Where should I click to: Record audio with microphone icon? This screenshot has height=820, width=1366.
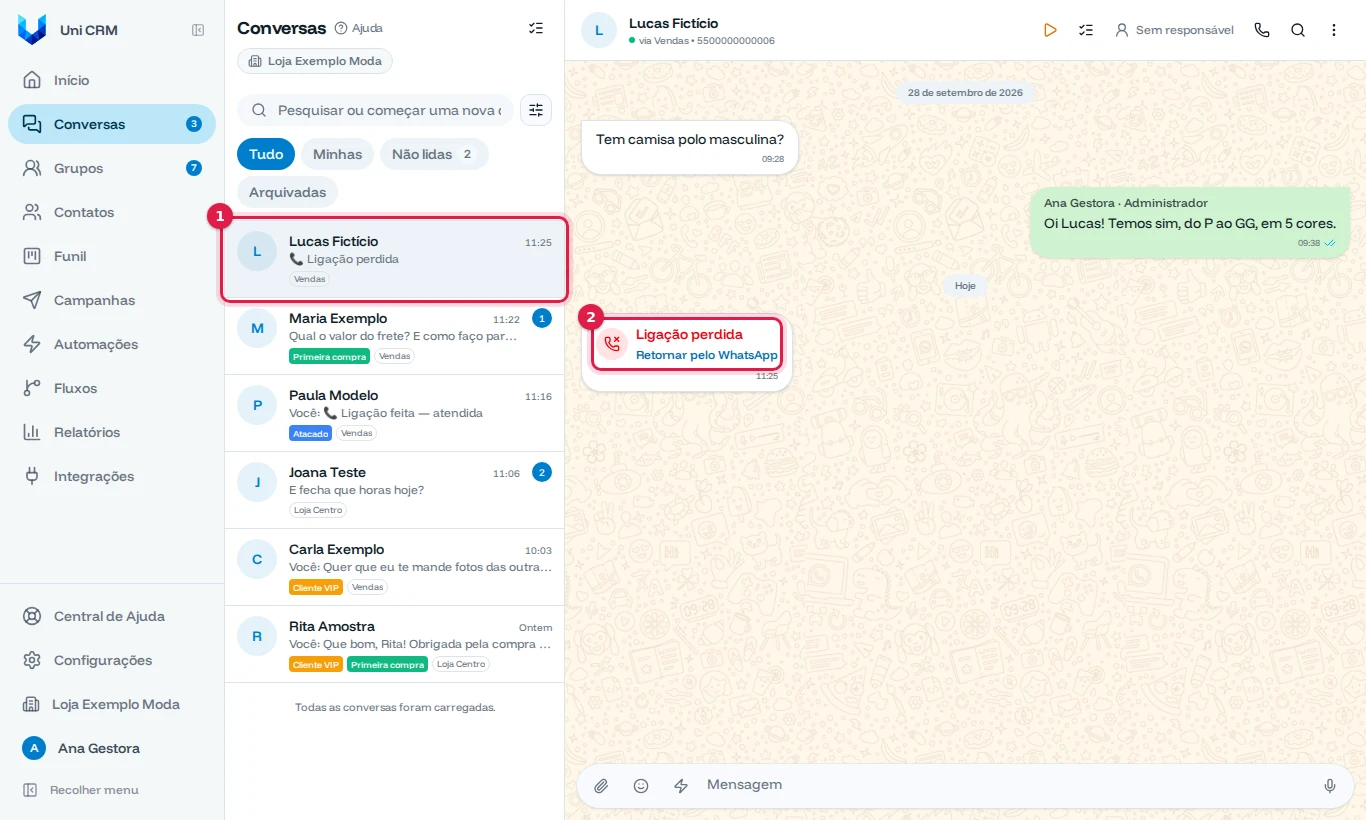(1330, 786)
